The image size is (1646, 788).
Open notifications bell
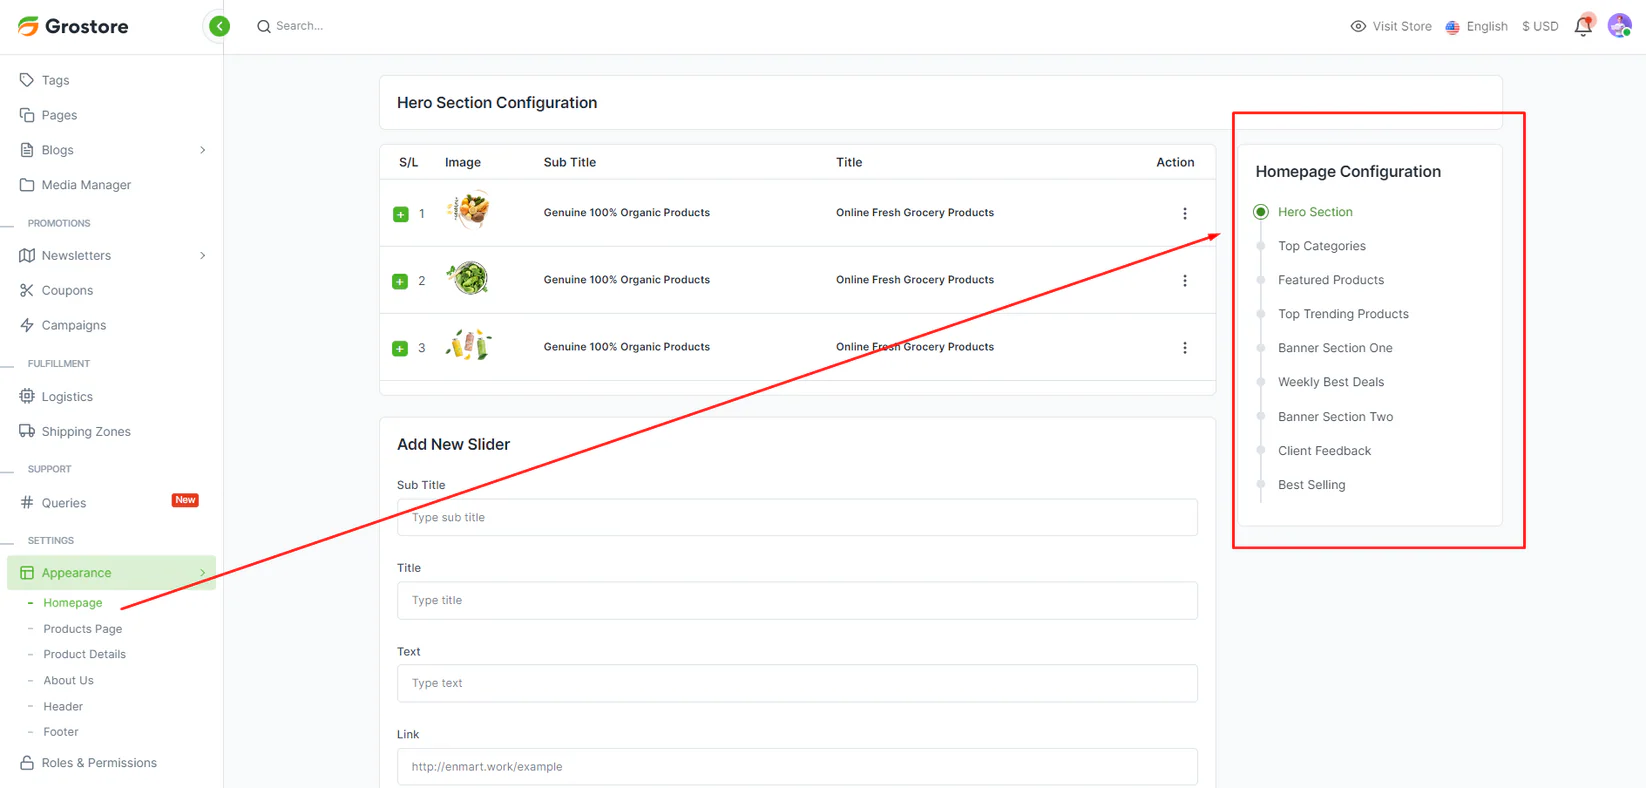(1583, 26)
